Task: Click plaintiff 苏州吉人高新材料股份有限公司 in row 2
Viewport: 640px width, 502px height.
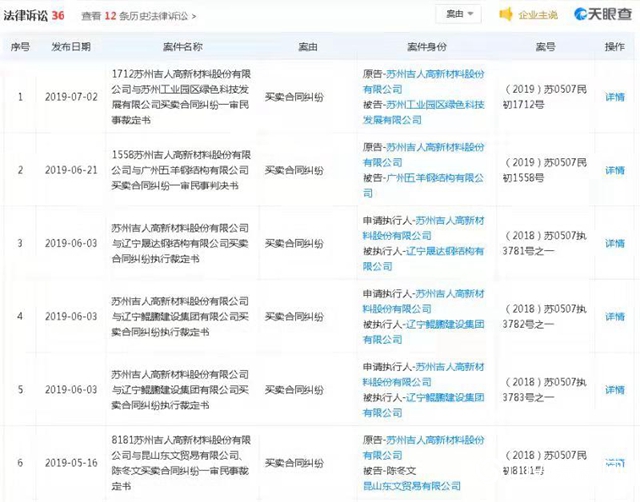Action: point(424,155)
